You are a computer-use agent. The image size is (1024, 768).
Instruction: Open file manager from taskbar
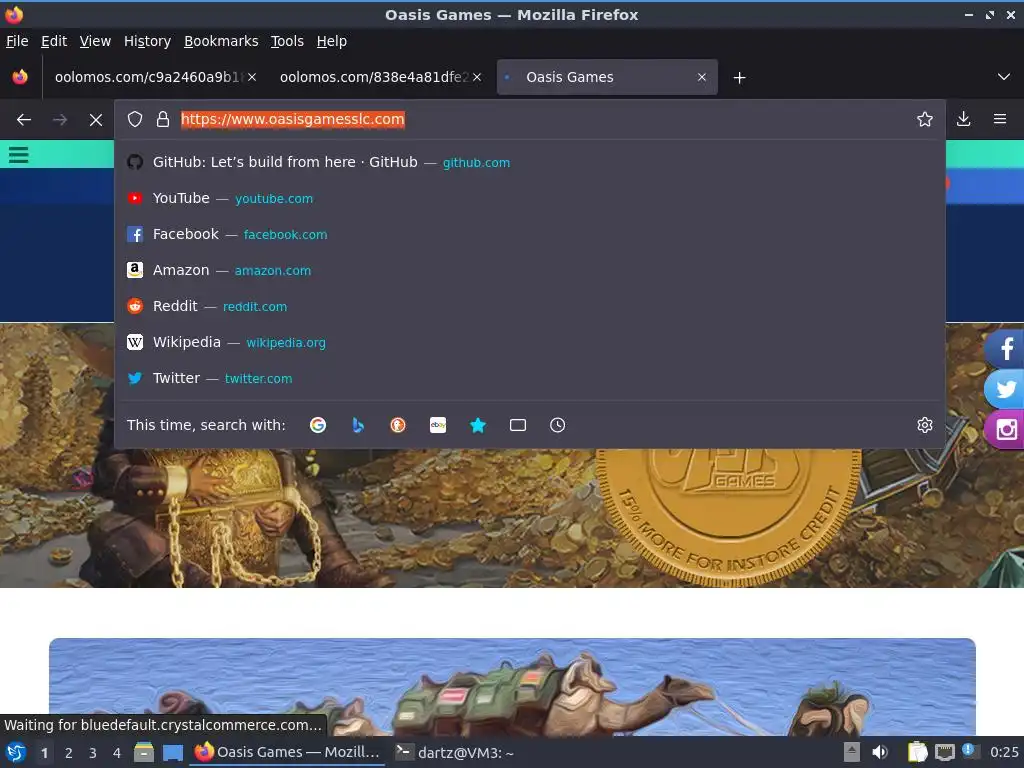coord(144,752)
